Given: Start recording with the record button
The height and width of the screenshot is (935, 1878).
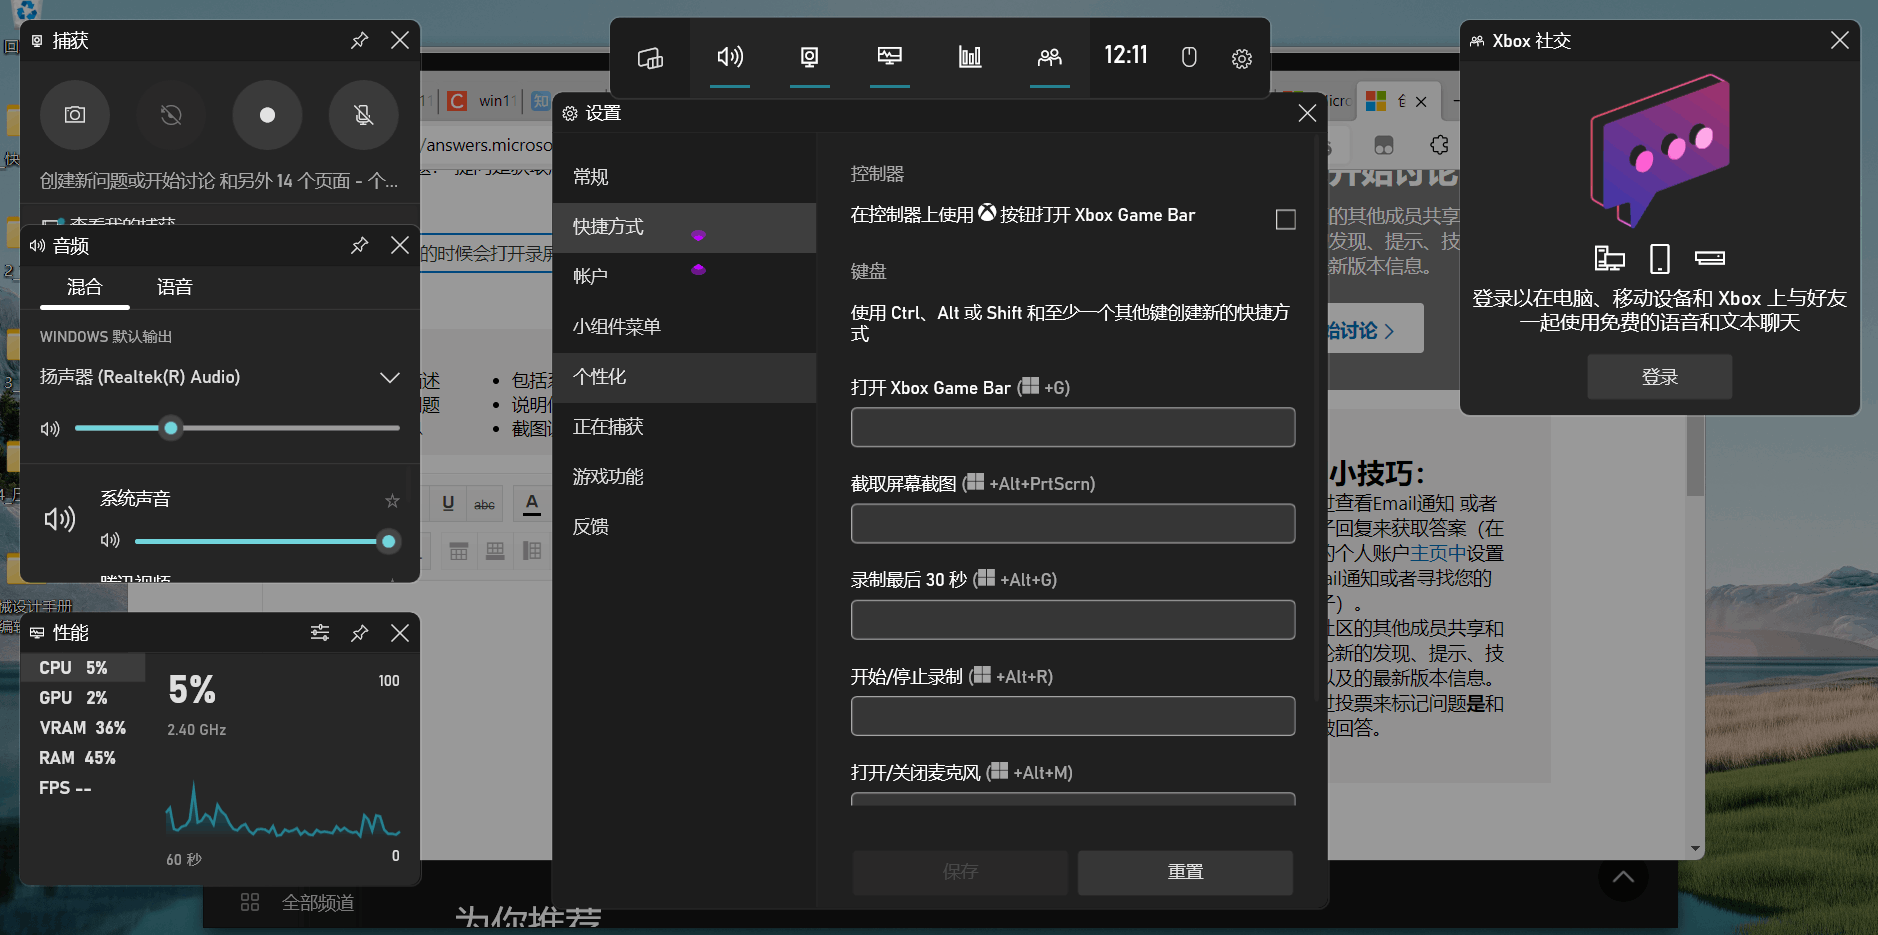Looking at the screenshot, I should tap(267, 115).
